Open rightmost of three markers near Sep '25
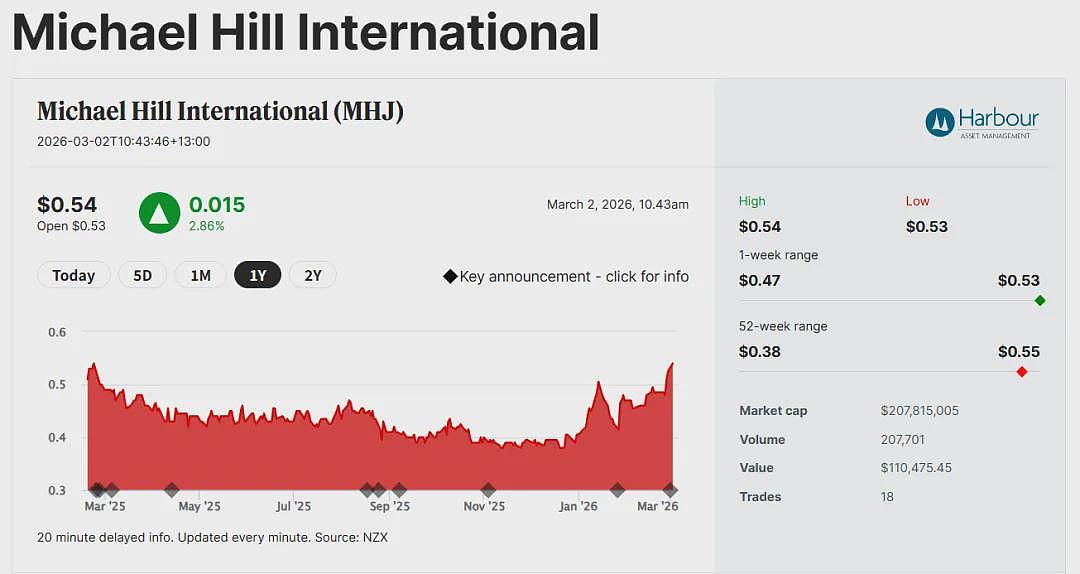 point(399,491)
